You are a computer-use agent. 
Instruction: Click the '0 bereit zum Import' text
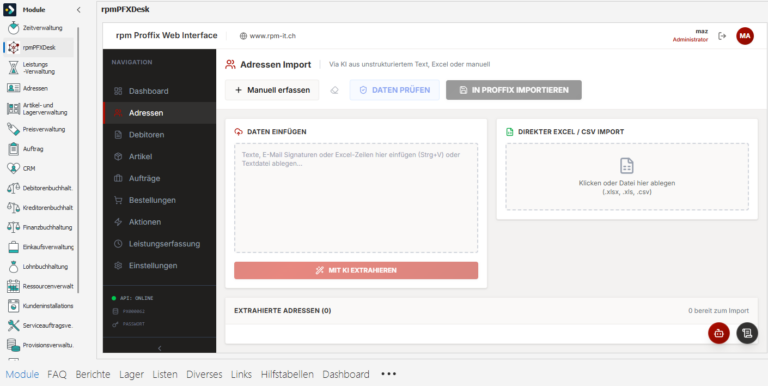tap(719, 311)
